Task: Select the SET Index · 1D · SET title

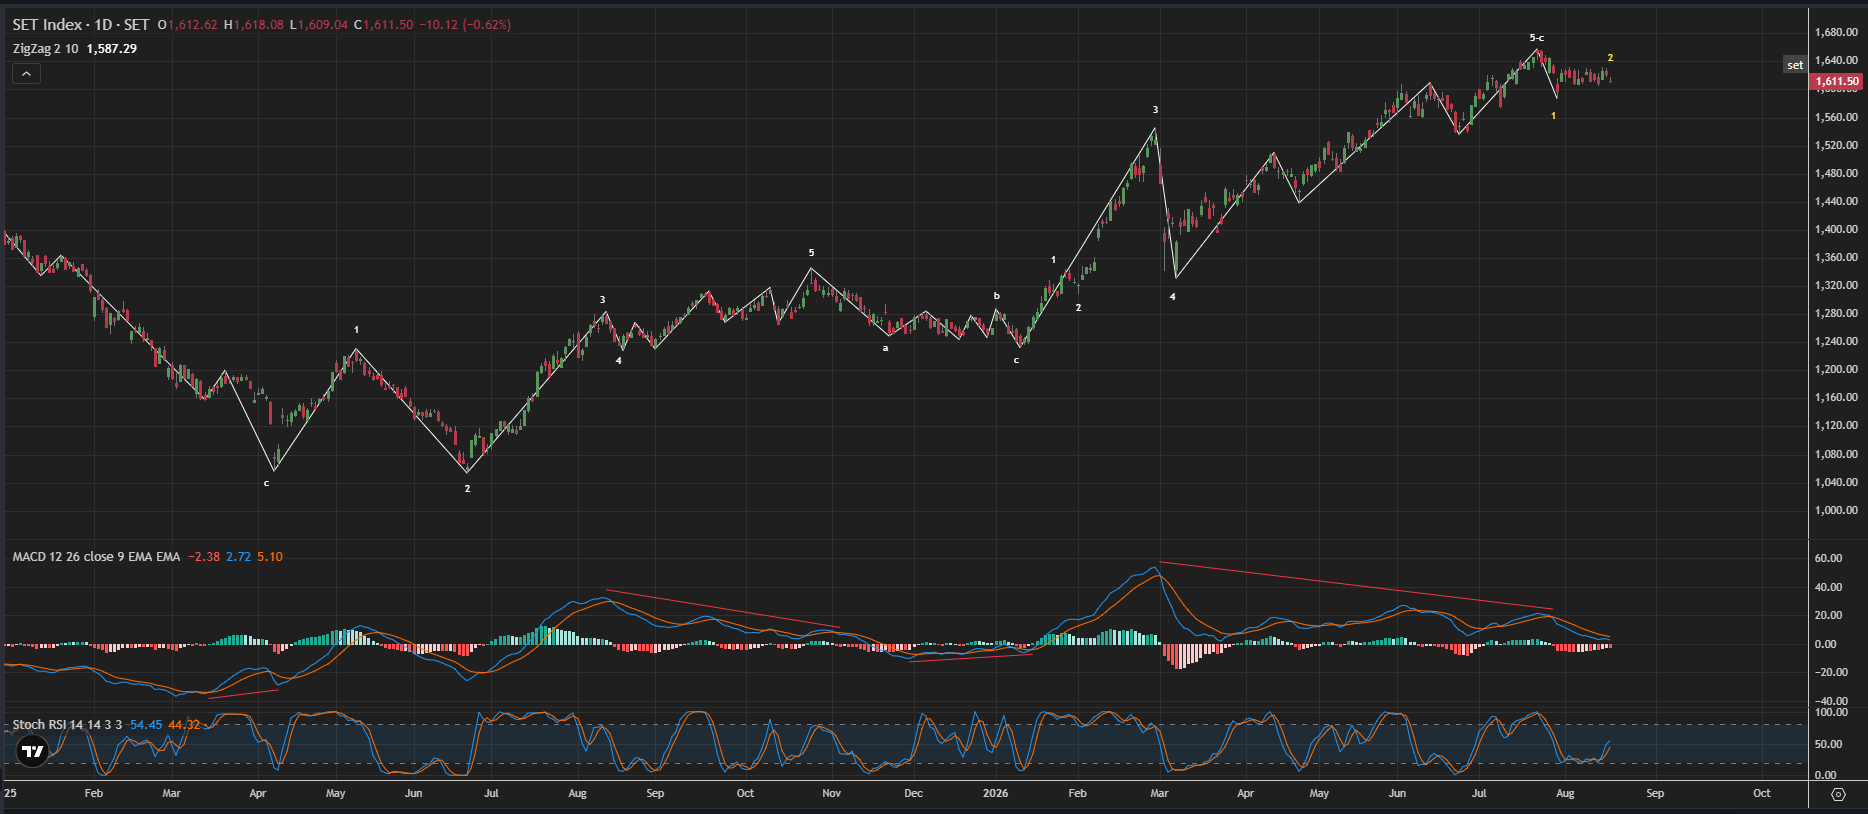Action: tap(81, 24)
